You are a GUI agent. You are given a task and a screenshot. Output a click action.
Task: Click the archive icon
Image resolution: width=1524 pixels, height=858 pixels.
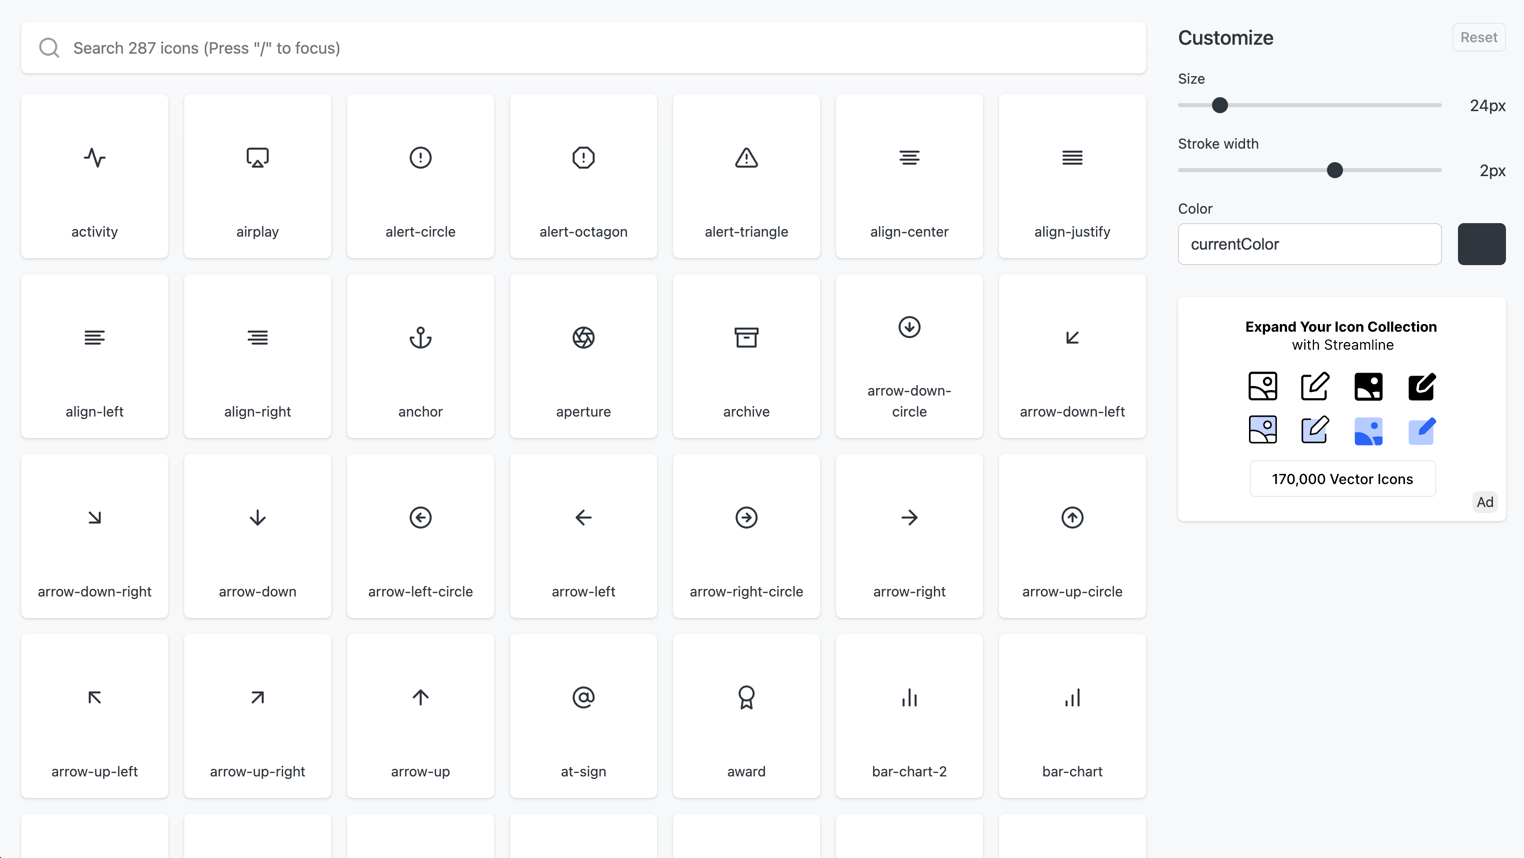(746, 356)
